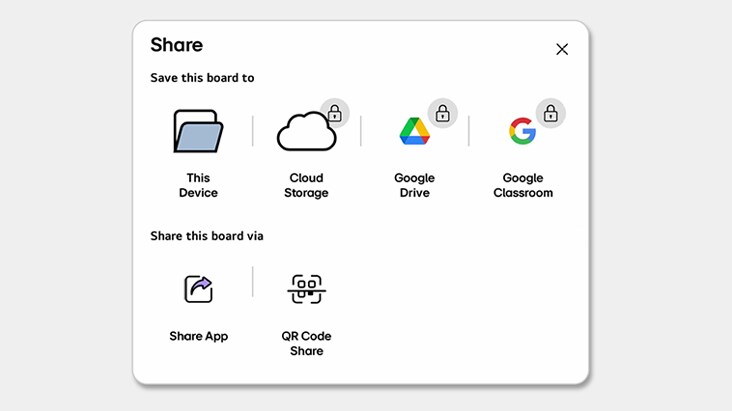Click the lock badge on Google Drive
732x411 pixels.
pyautogui.click(x=442, y=113)
